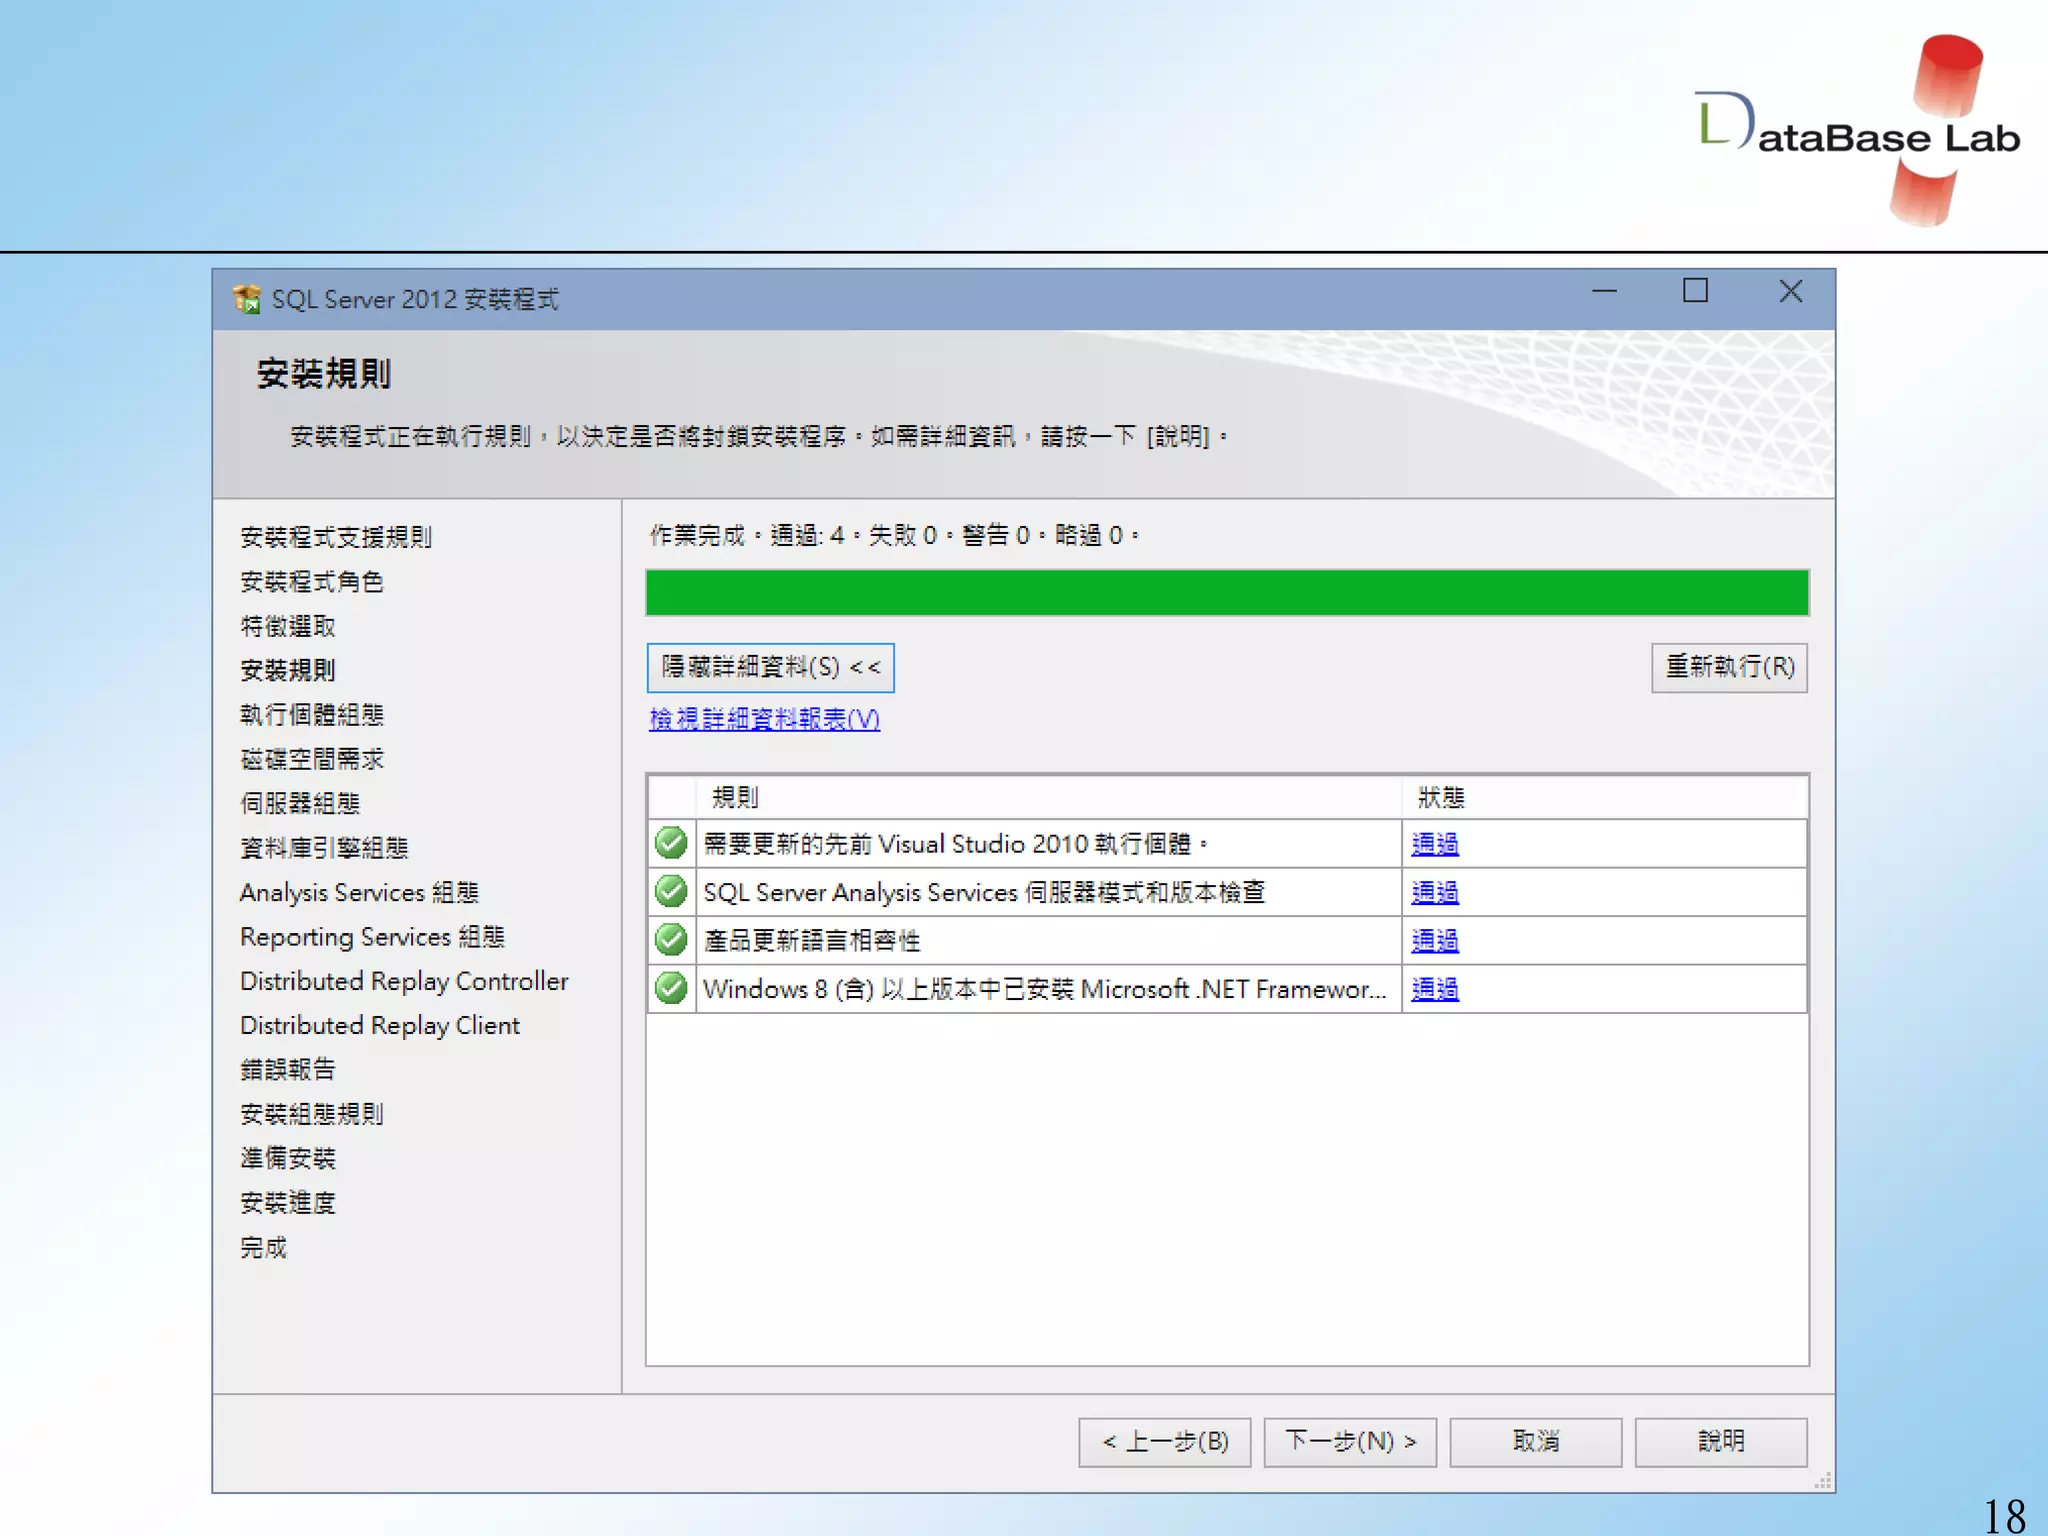This screenshot has width=2048, height=1536.
Task: Select 錯誤報告 step in sidebar
Action: click(288, 1069)
